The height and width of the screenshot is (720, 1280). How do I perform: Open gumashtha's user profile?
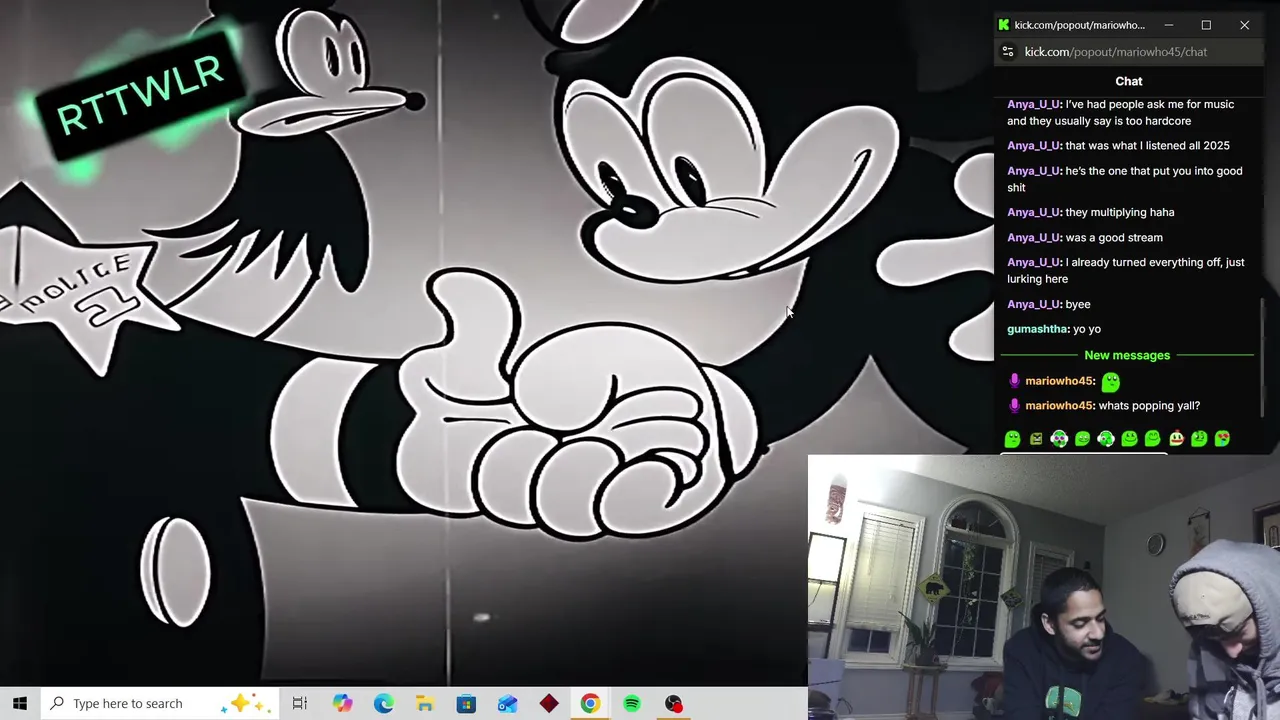tap(1037, 329)
